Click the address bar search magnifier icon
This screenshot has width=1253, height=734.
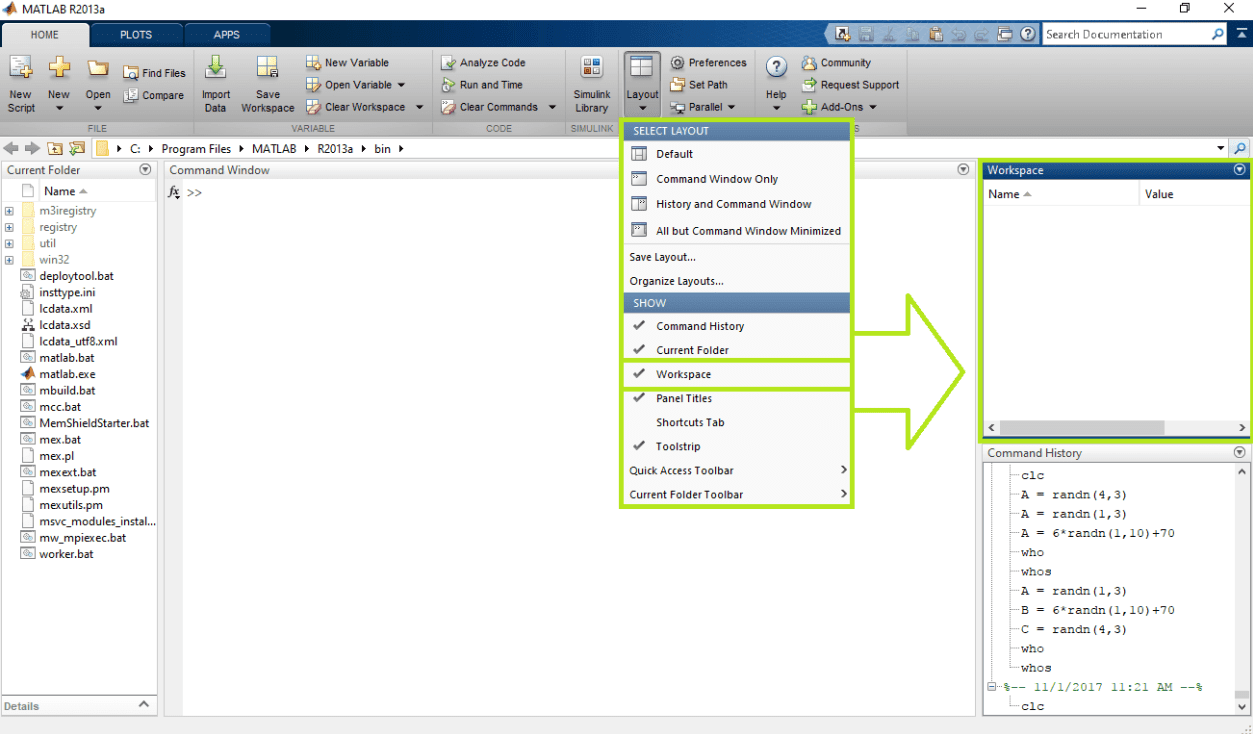click(x=1241, y=149)
